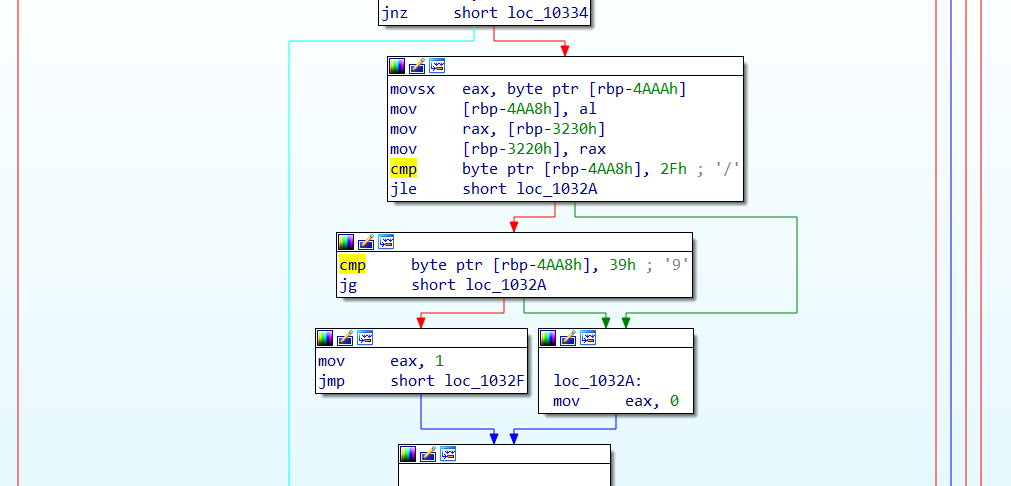Click the pencil edit icon on the movsx block
1011x486 pixels.
(x=417, y=66)
